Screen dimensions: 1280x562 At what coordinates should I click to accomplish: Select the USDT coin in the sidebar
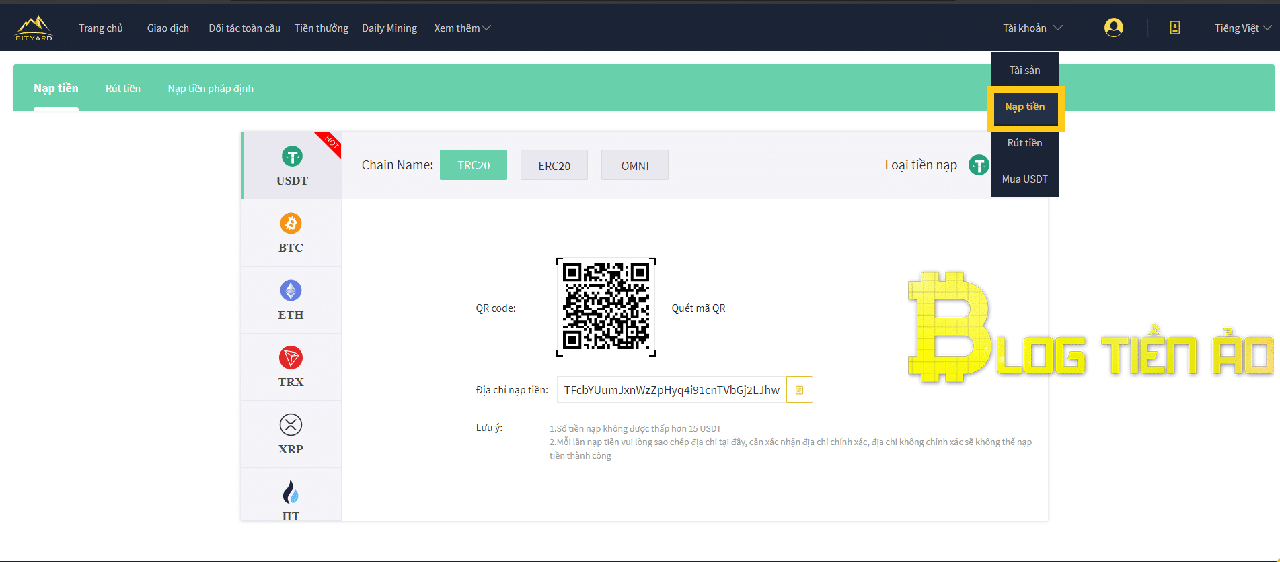coord(292,166)
